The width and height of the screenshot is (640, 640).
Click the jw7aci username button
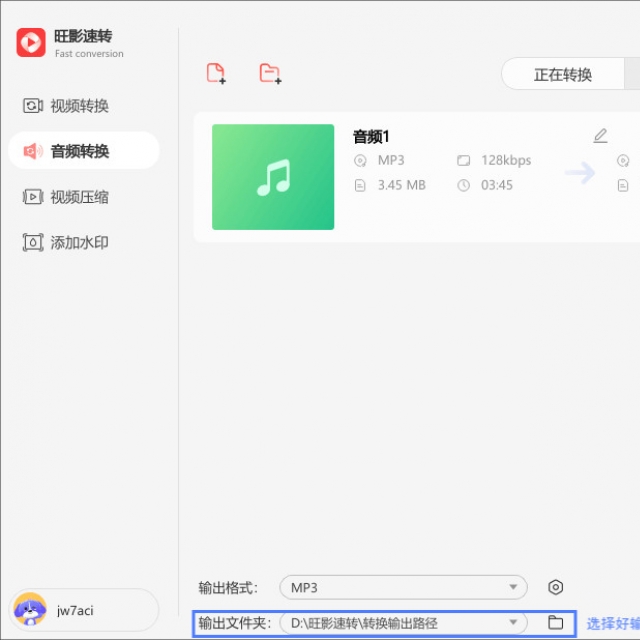(x=75, y=610)
